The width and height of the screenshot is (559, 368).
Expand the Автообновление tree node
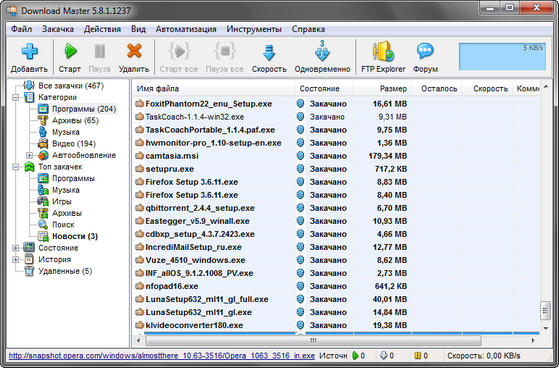click(x=30, y=155)
